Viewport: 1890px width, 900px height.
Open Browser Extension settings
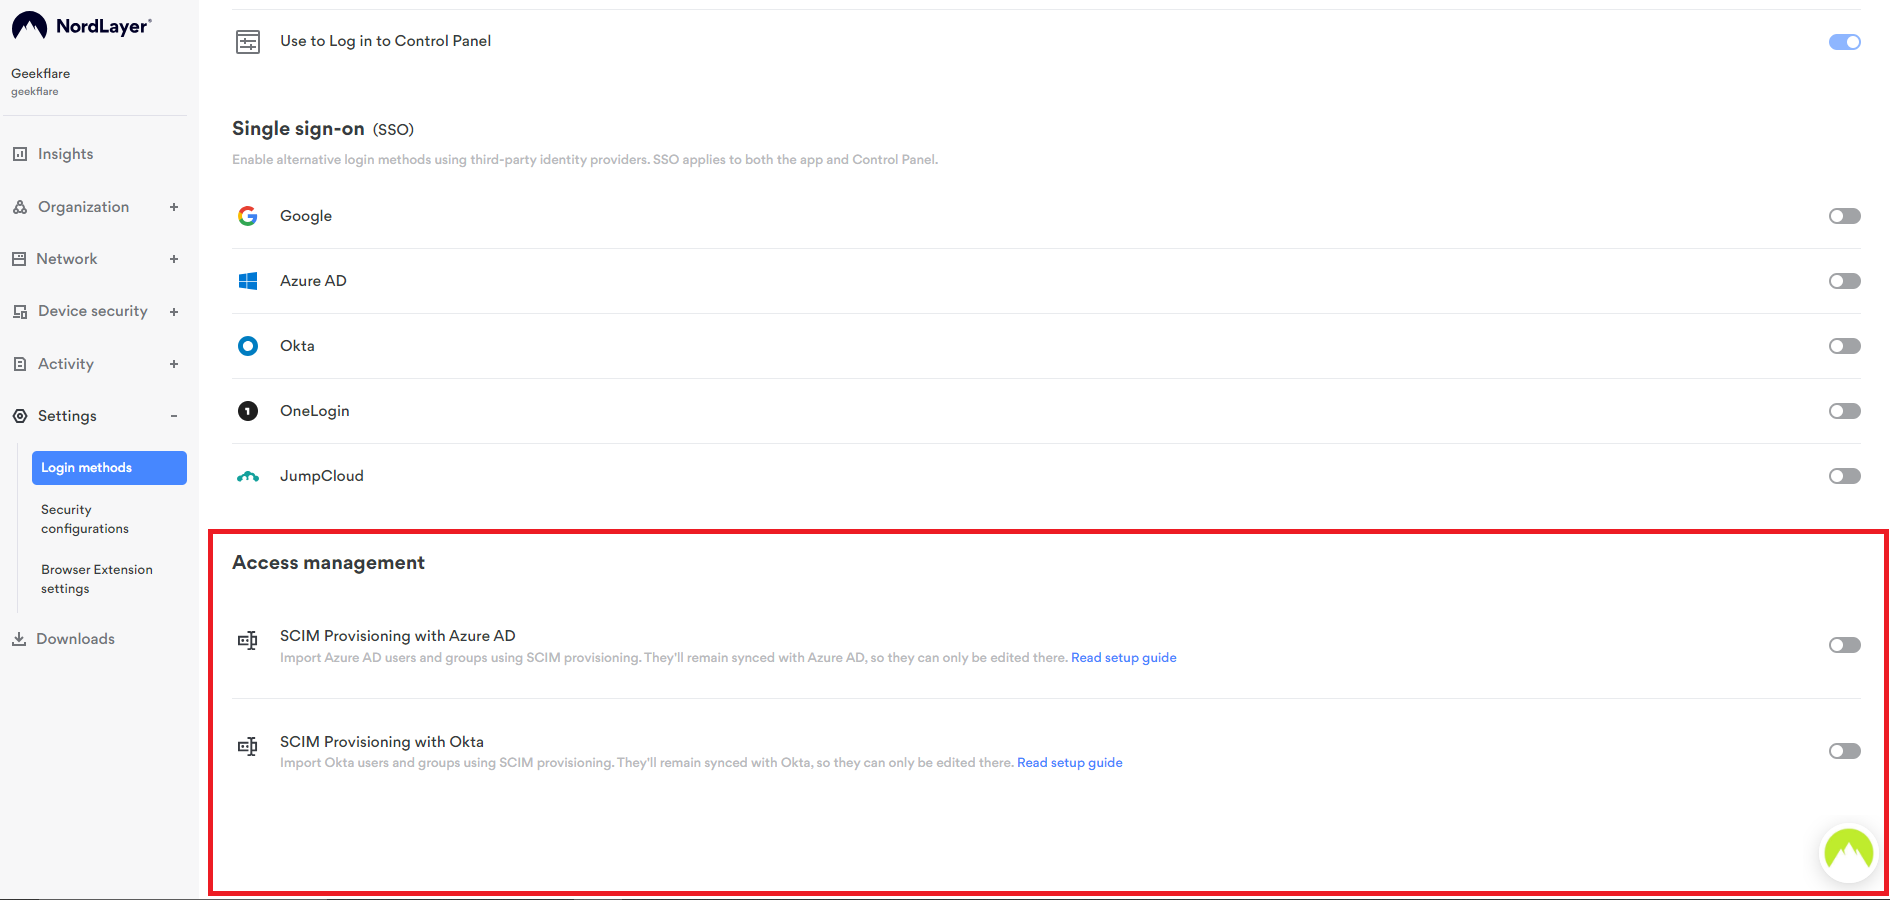(x=97, y=579)
